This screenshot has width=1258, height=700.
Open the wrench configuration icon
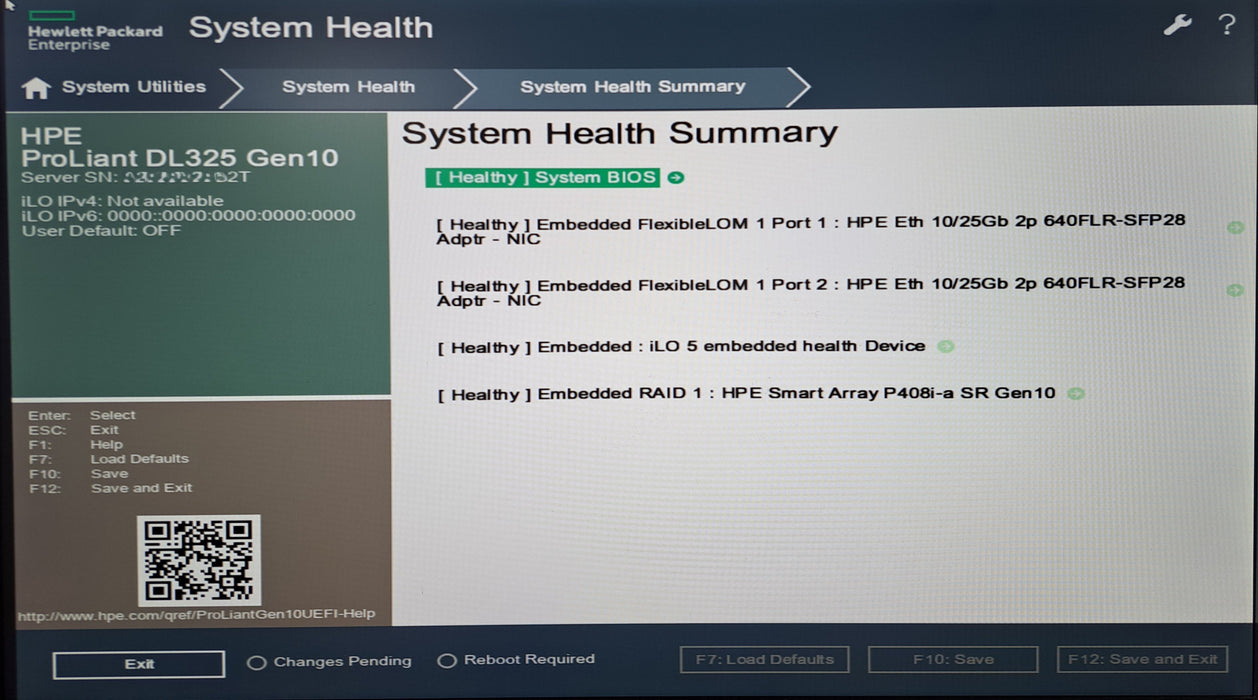point(1177,26)
